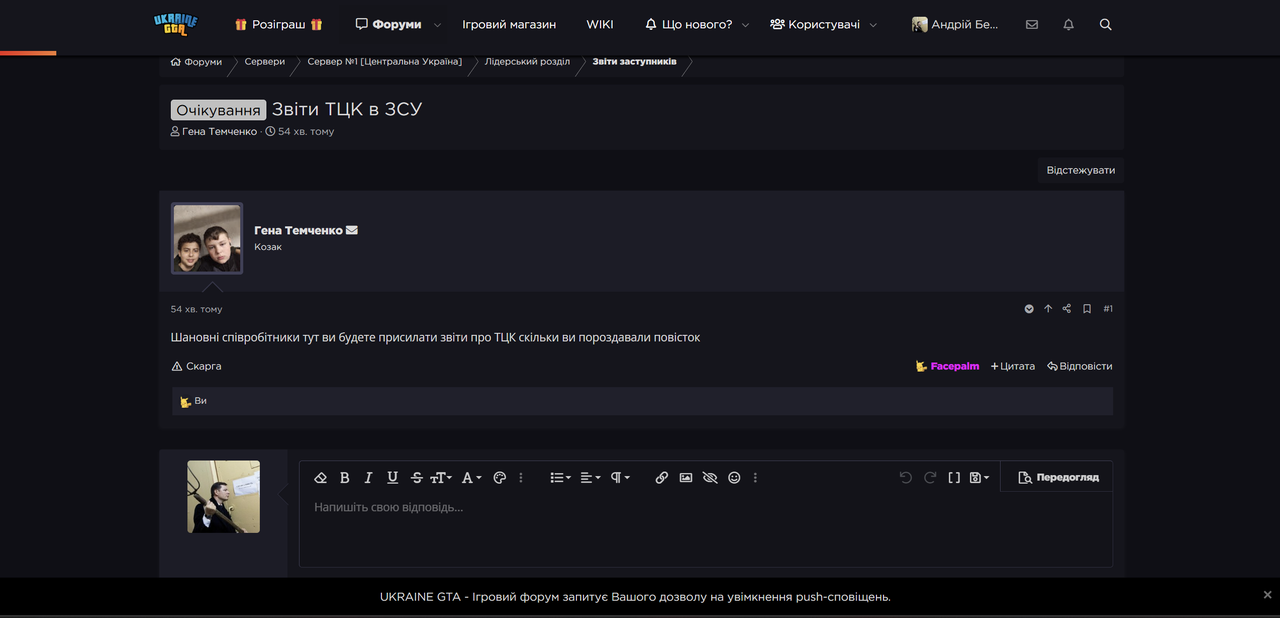The width and height of the screenshot is (1280, 618).
Task: Click the spoiler crossed-eye icon
Action: coord(710,478)
